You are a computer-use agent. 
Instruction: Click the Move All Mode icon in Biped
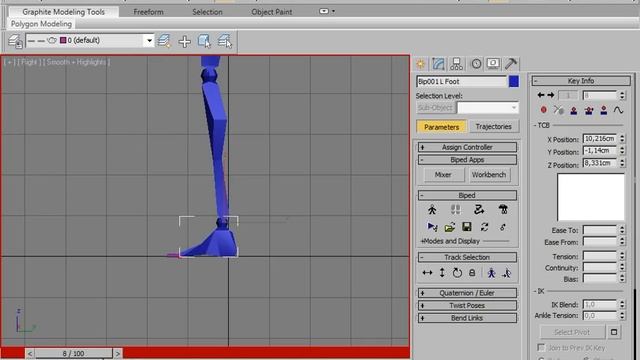point(503,227)
